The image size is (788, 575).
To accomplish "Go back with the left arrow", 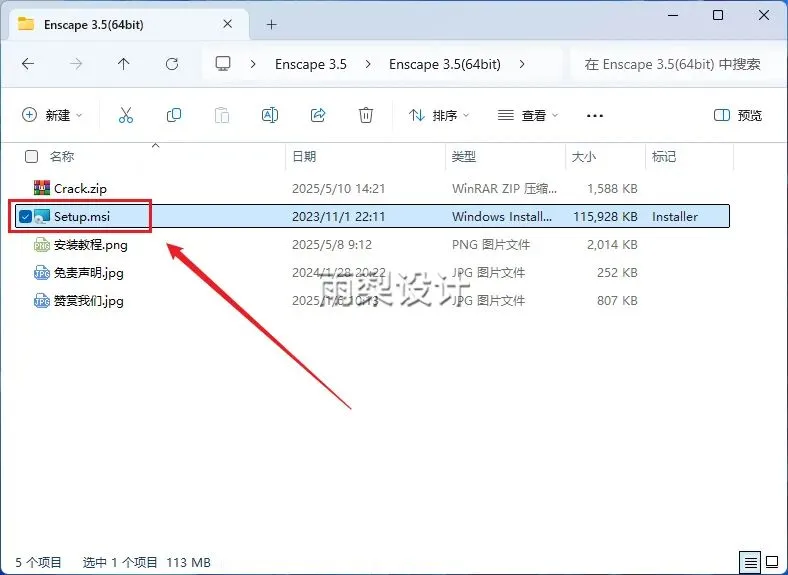I will pos(28,64).
